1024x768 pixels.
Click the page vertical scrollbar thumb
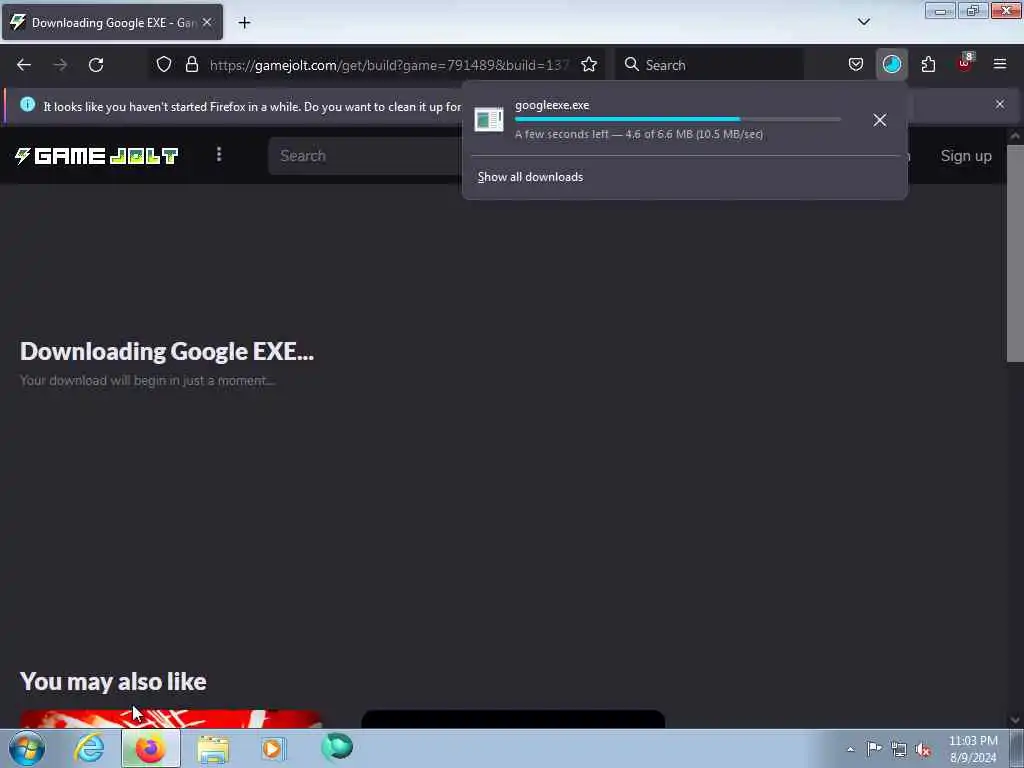(1015, 253)
